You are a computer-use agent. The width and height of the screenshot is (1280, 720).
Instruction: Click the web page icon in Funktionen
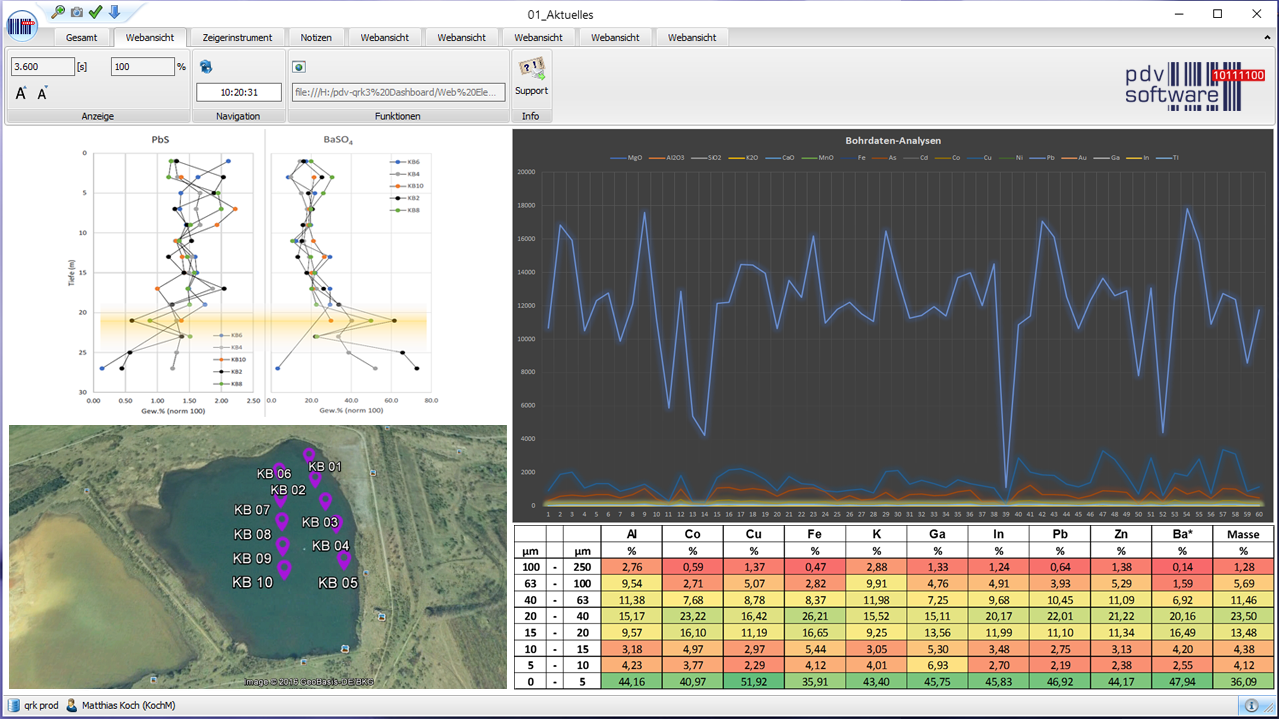(x=299, y=67)
